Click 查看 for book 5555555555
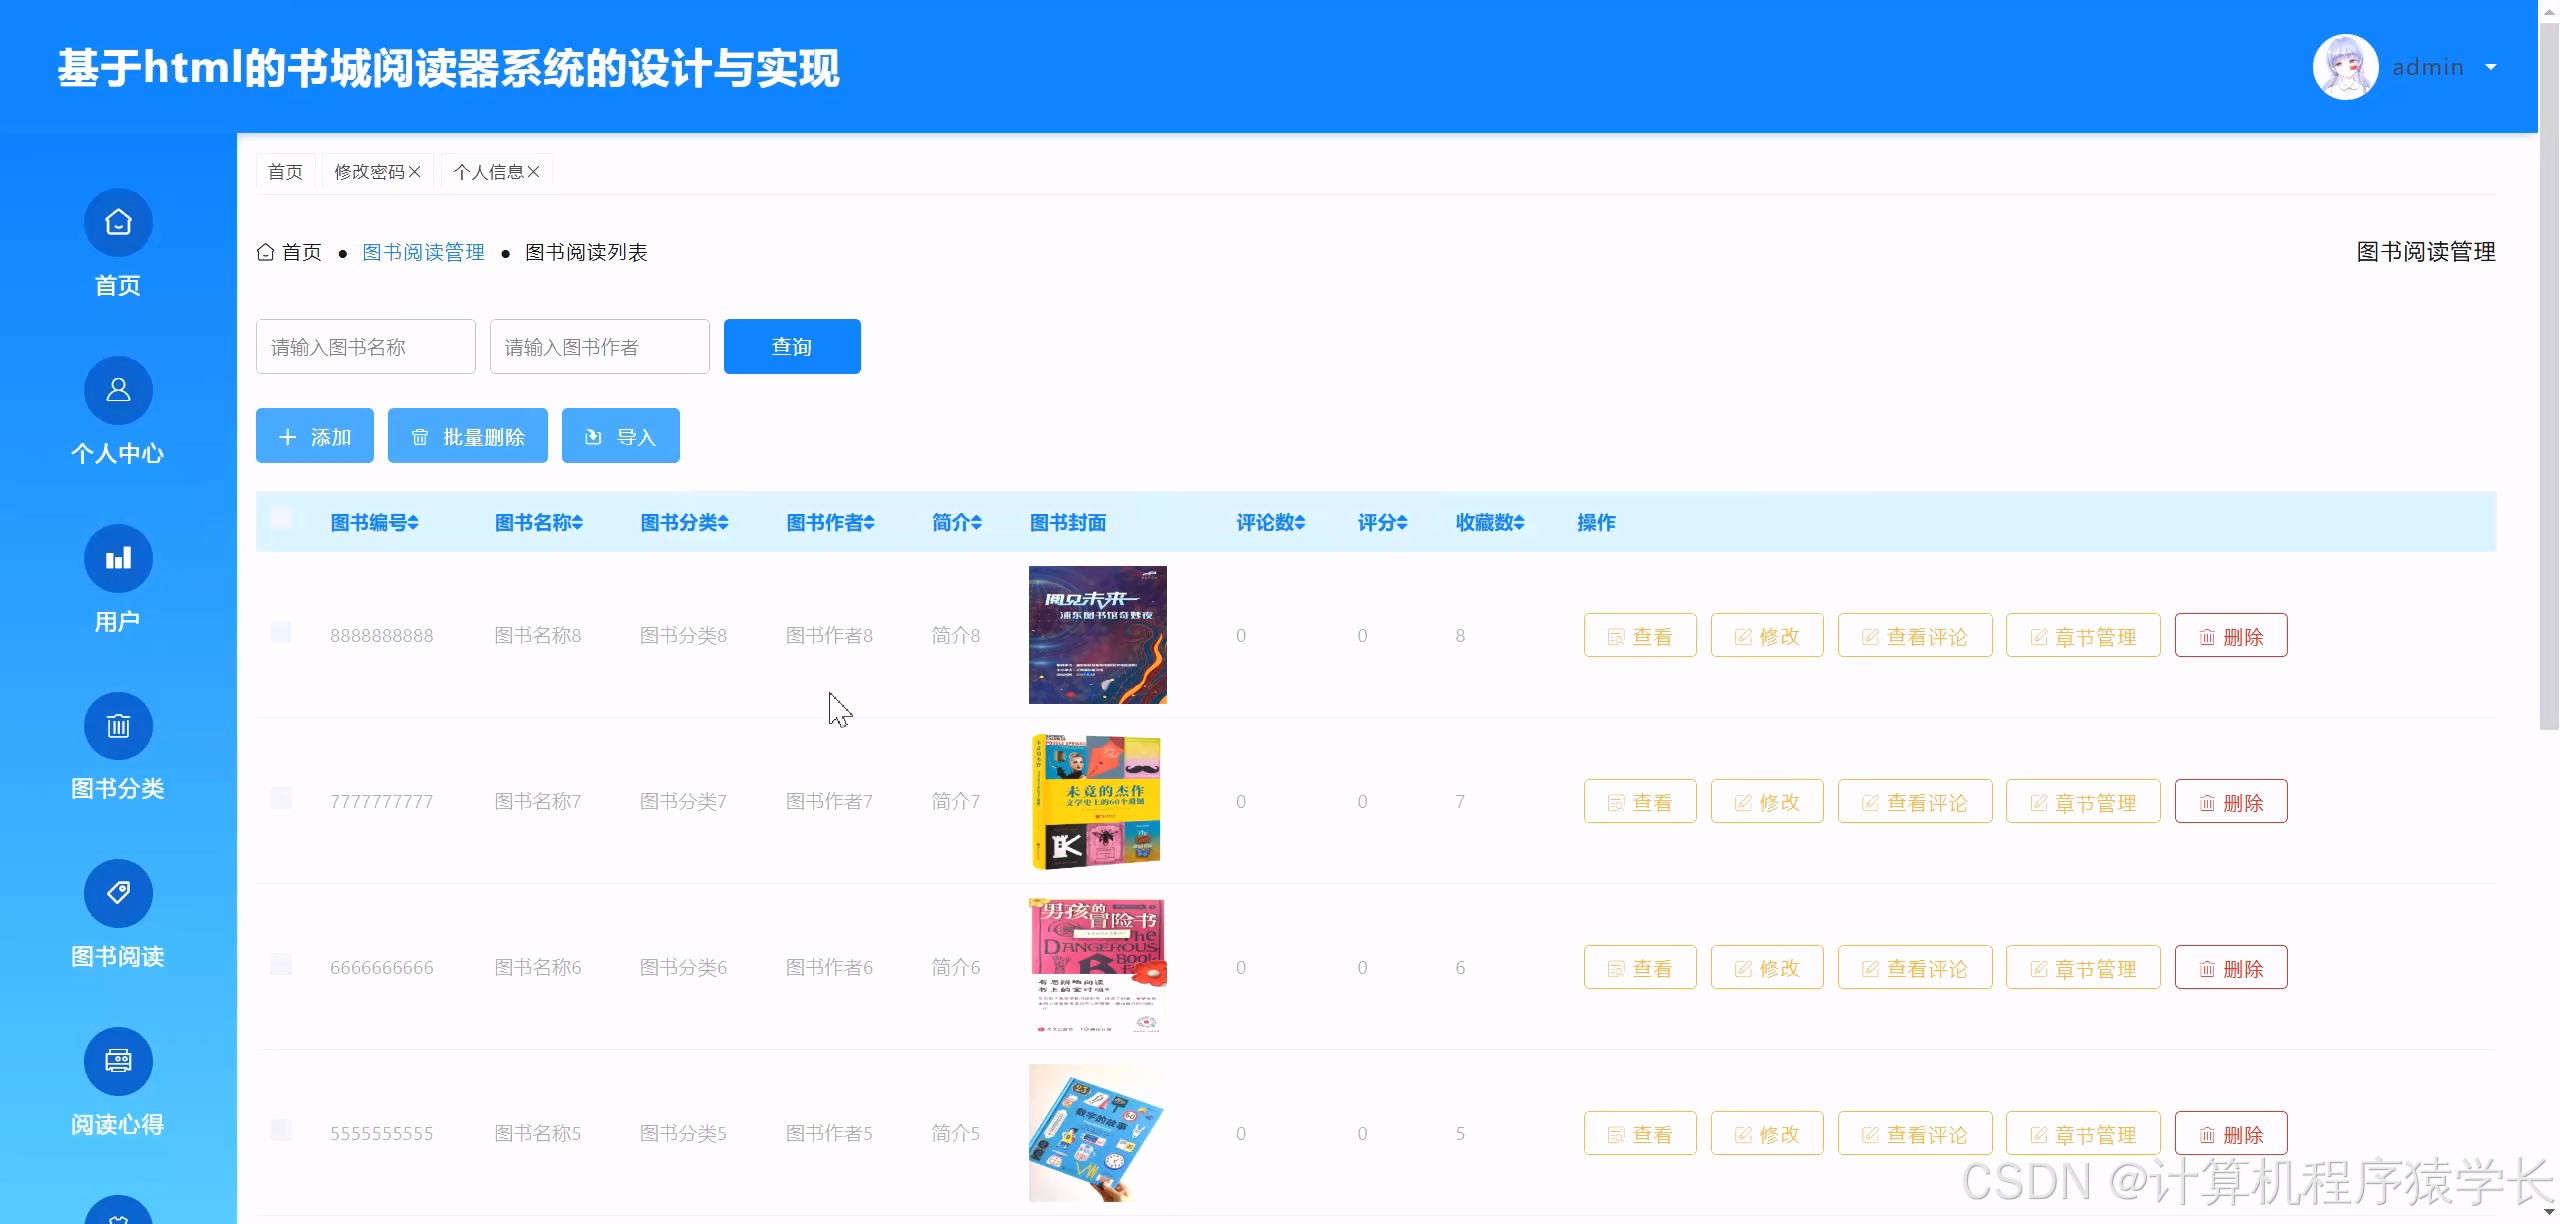The image size is (2560, 1224). (x=1640, y=1134)
